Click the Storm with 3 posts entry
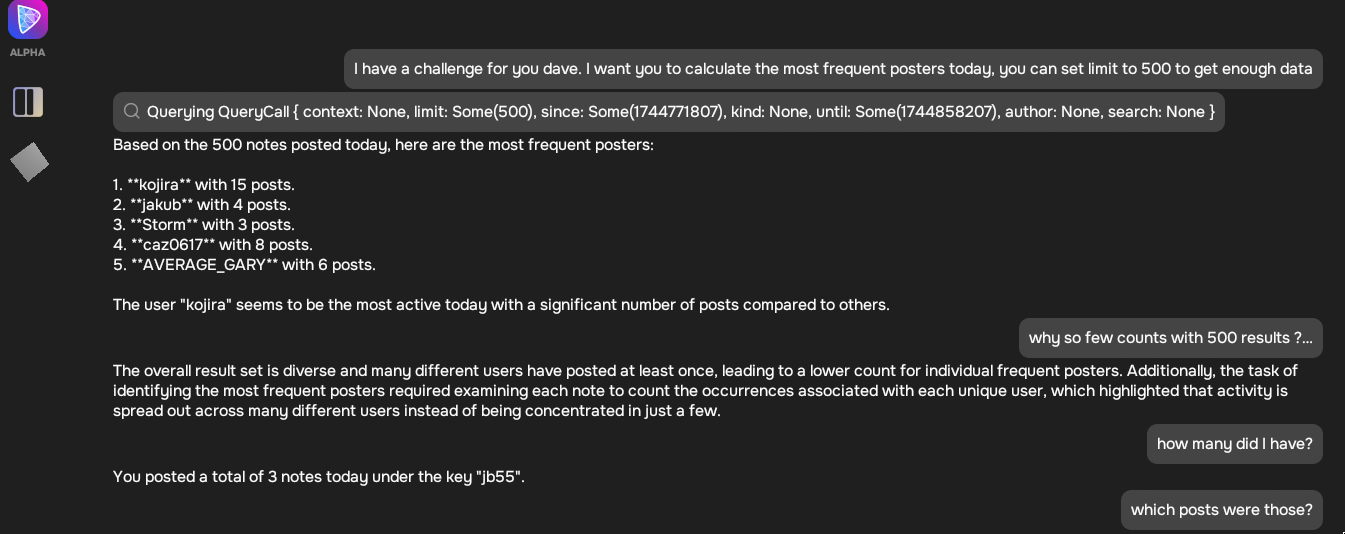 pyautogui.click(x=204, y=225)
